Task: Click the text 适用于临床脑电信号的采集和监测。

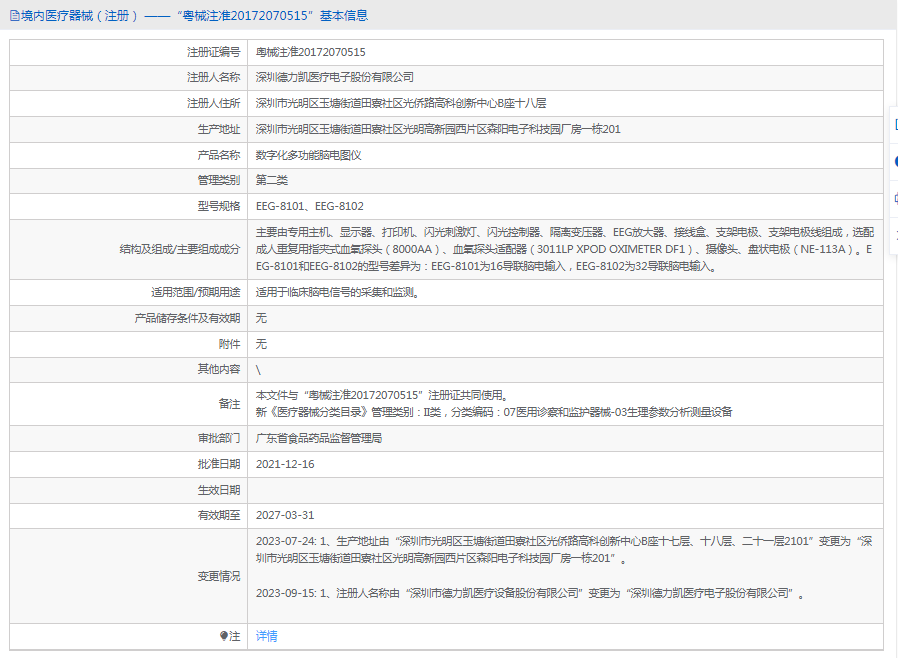Action: tap(340, 293)
